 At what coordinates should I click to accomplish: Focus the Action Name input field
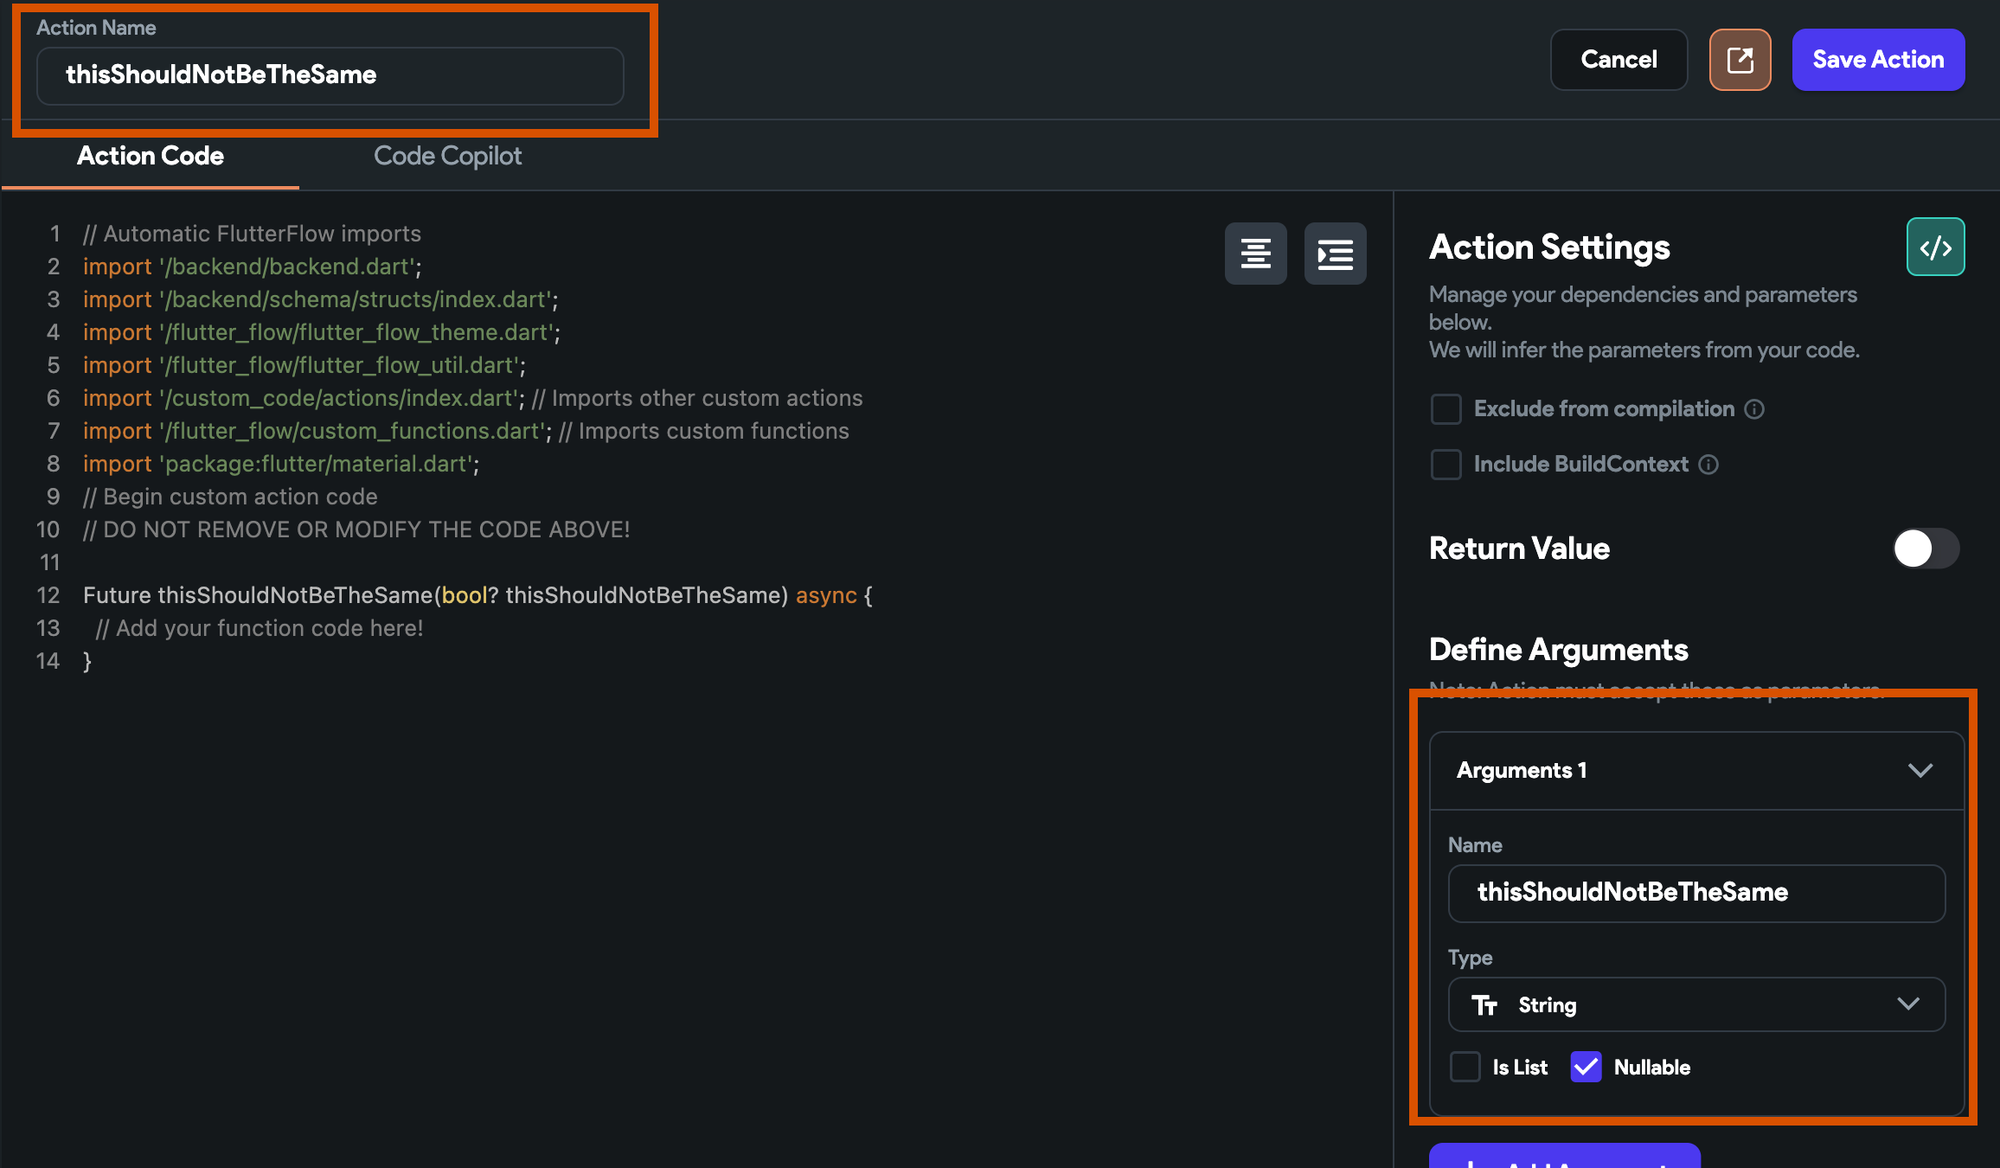coord(330,76)
